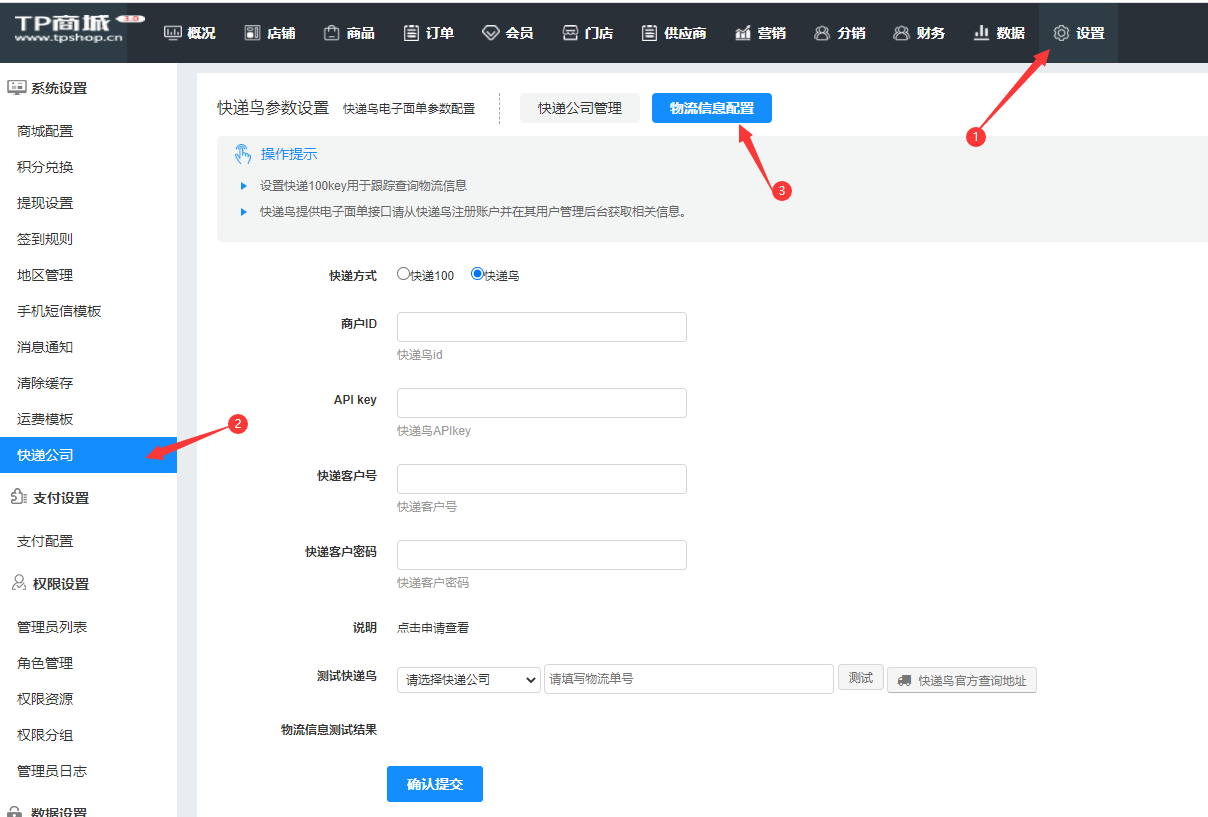
Task: Open the 运费模板 sidebar menu item
Action: click(x=45, y=419)
